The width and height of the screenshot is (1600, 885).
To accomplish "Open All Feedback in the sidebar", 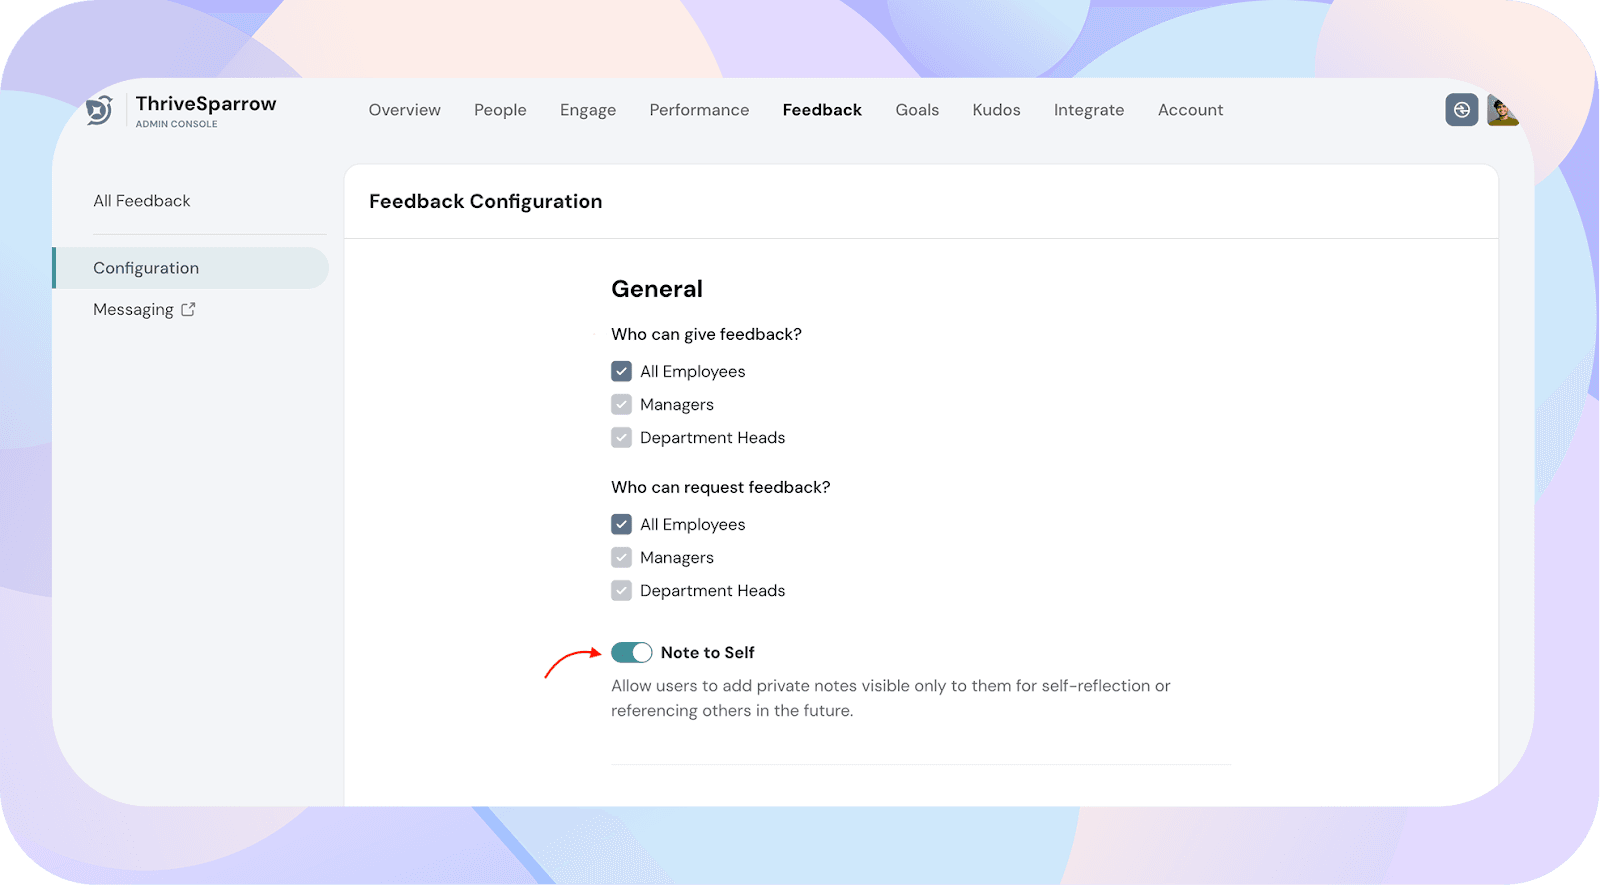I will coord(142,201).
